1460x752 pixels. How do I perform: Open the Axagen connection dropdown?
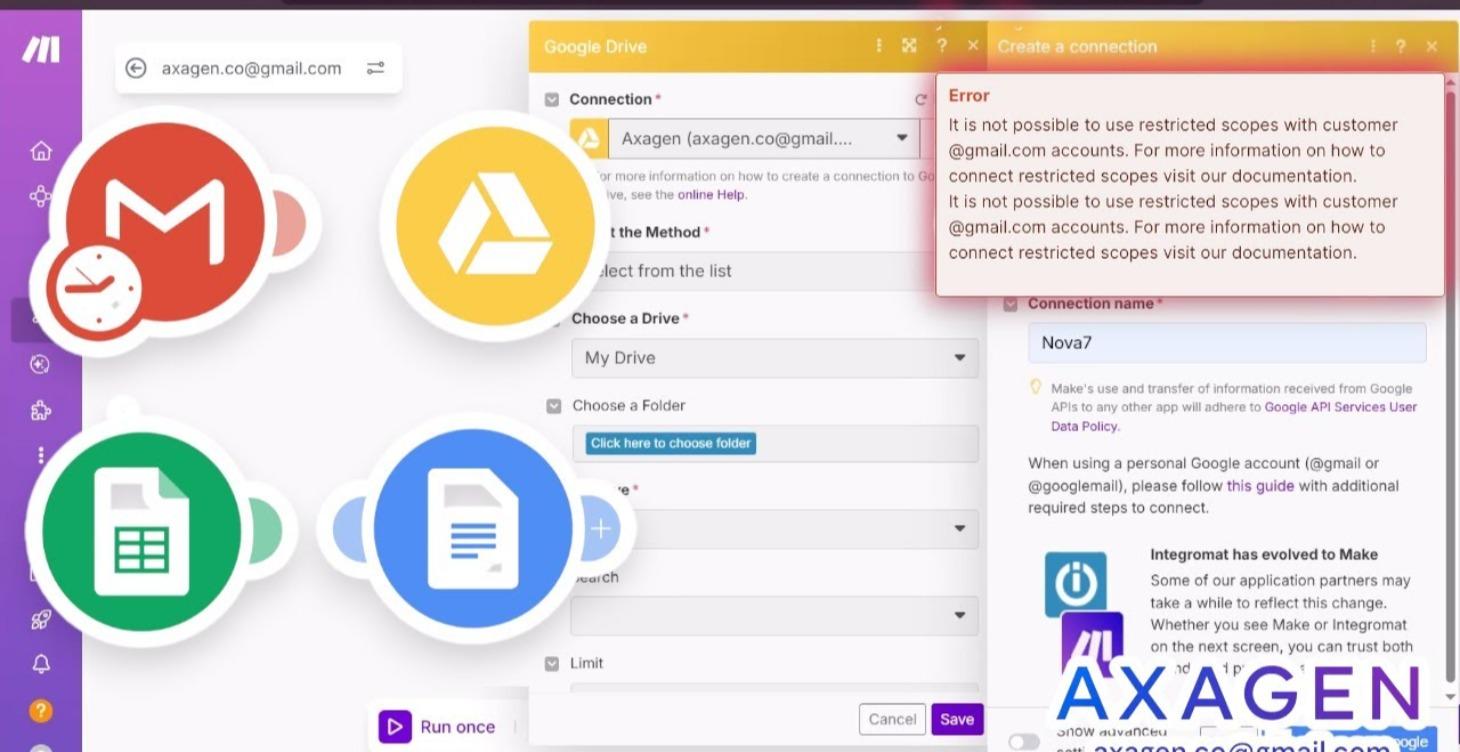[764, 138]
